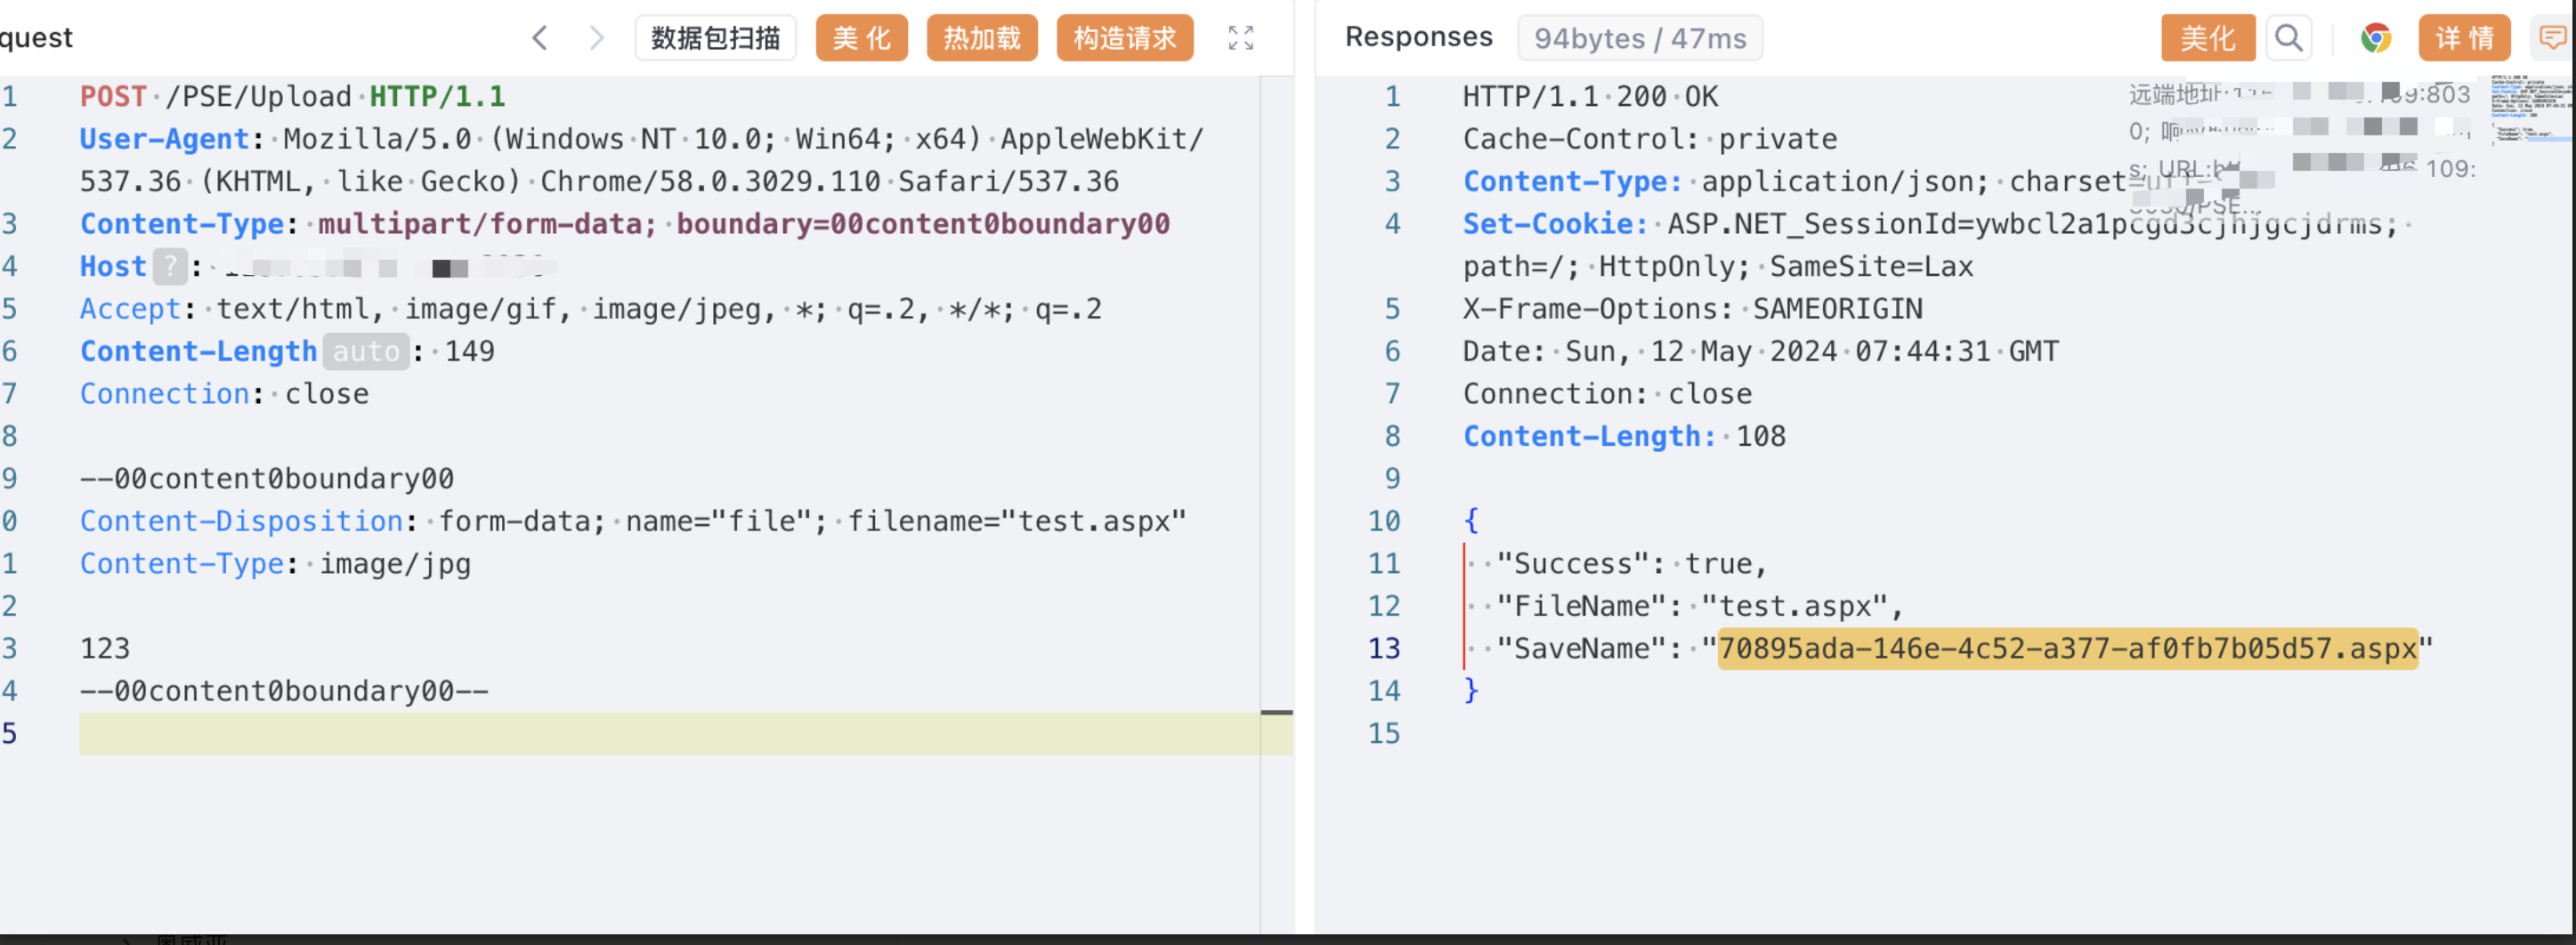Go back with the left chevron arrow
Viewport: 2576px width, 945px height.
[x=539, y=38]
